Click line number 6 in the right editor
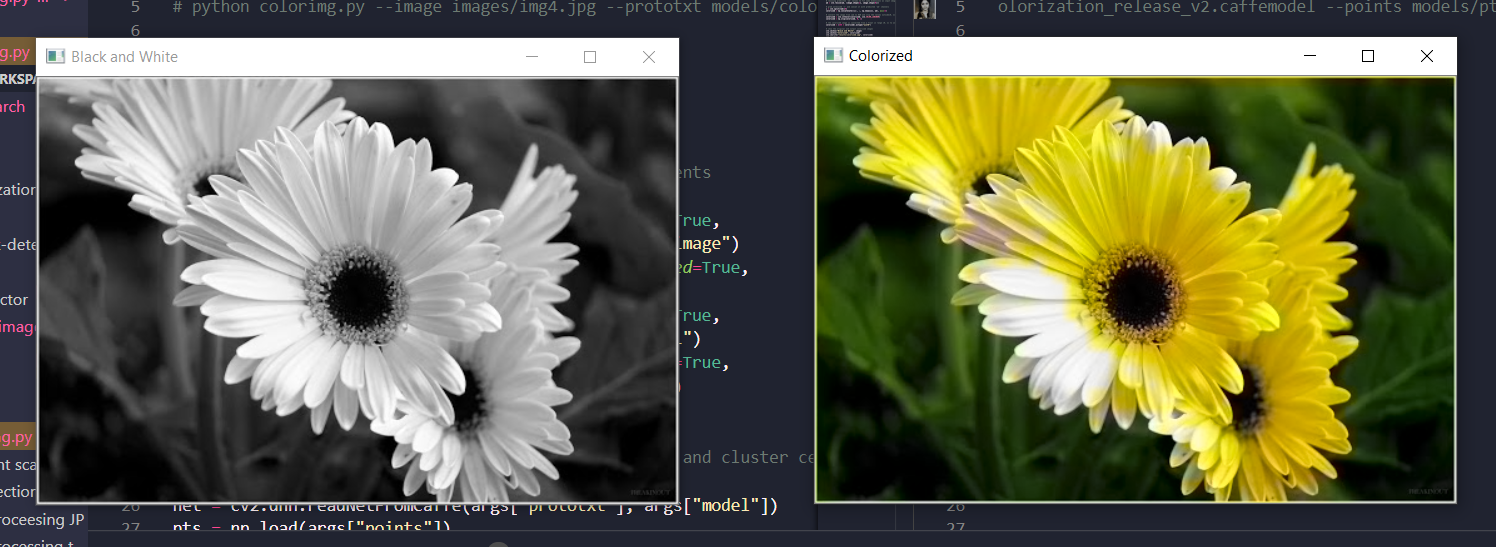 point(960,31)
